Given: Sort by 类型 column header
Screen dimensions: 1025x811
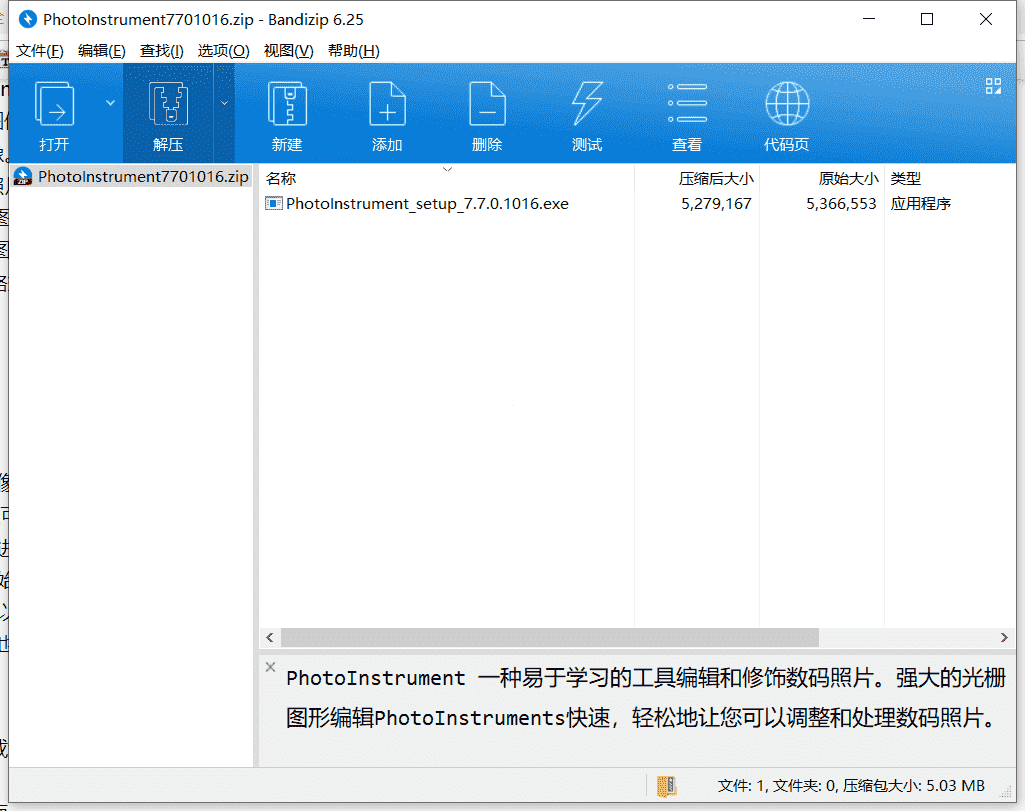Looking at the screenshot, I should tap(905, 178).
